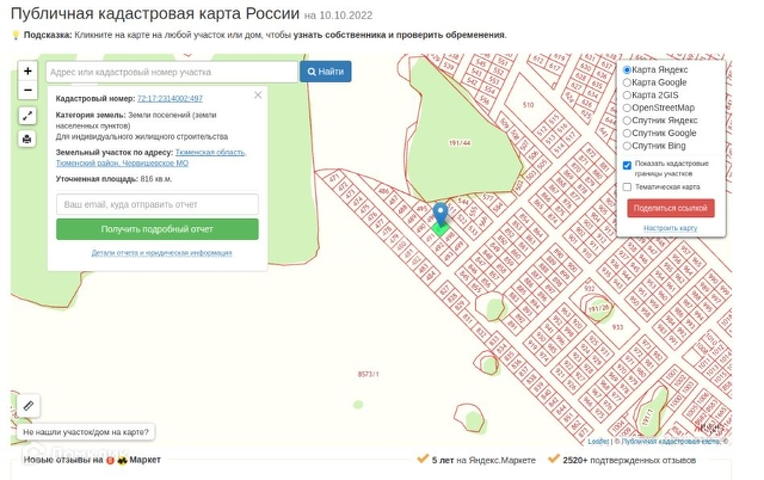Click Получить подробный отчет button
Image resolution: width=764 pixels, height=480 pixels.
click(x=157, y=229)
